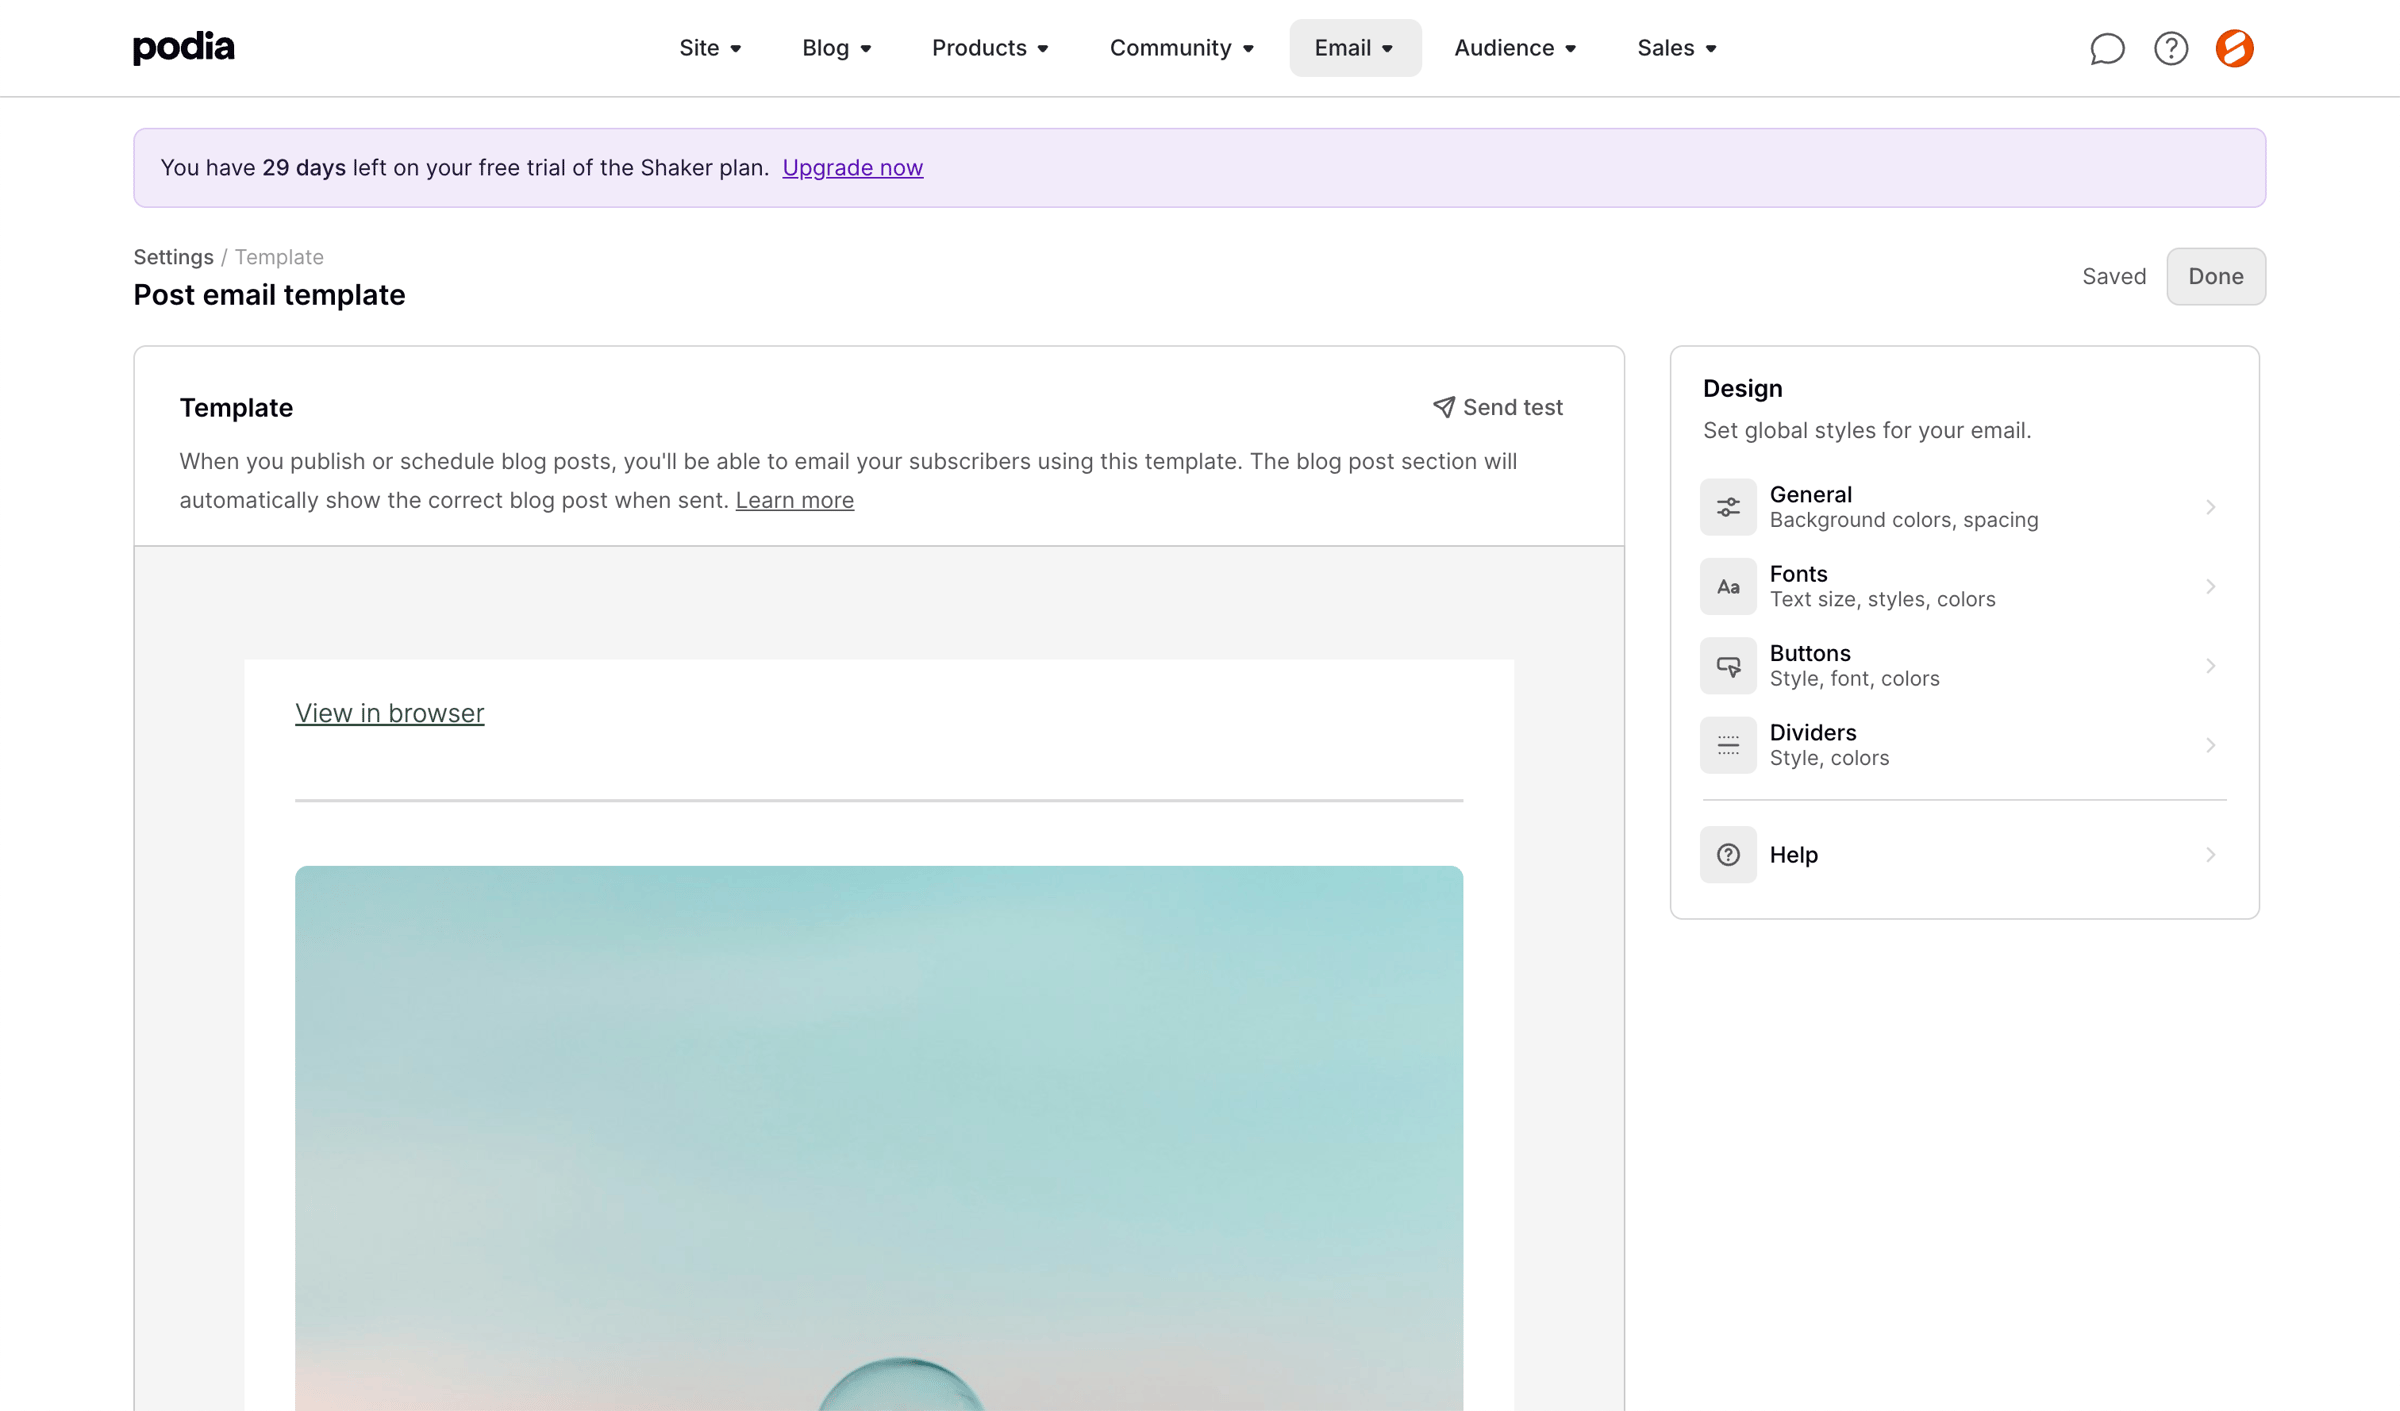Open the Community dropdown menu
This screenshot has height=1411, width=2400.
click(1181, 48)
